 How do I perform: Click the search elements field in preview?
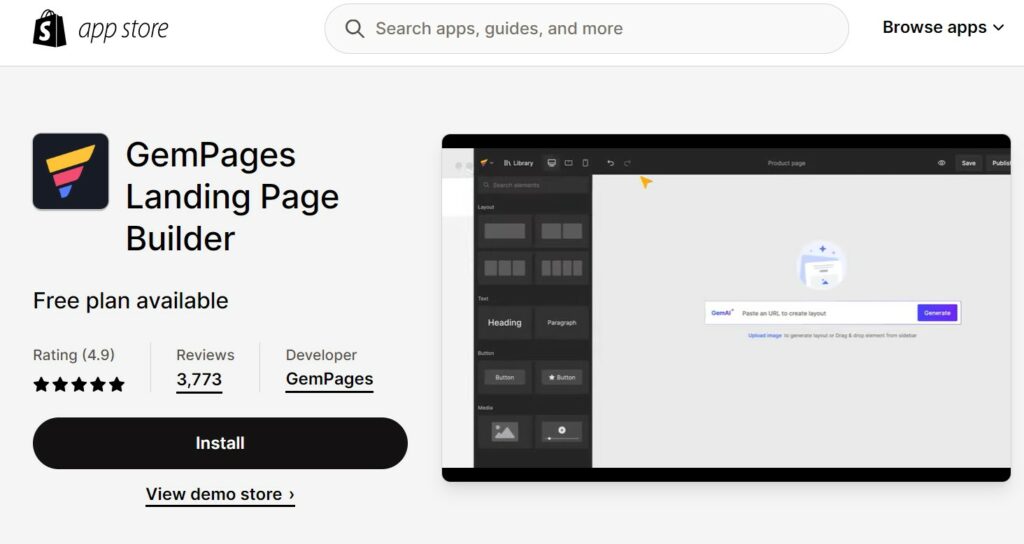coord(534,185)
